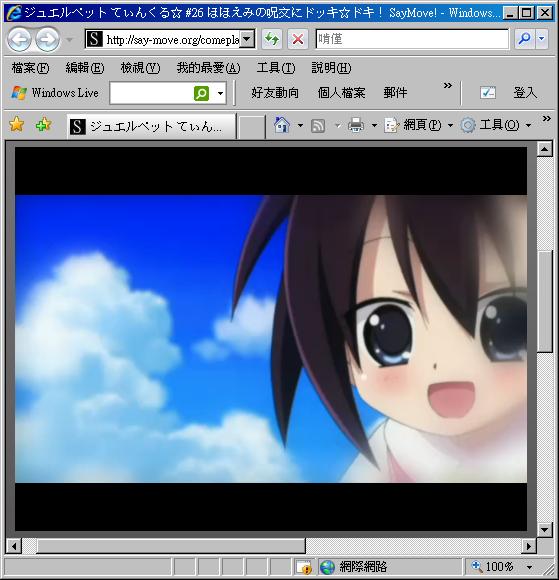Click the anime video player frame
This screenshot has width=559, height=580.
click(271, 339)
